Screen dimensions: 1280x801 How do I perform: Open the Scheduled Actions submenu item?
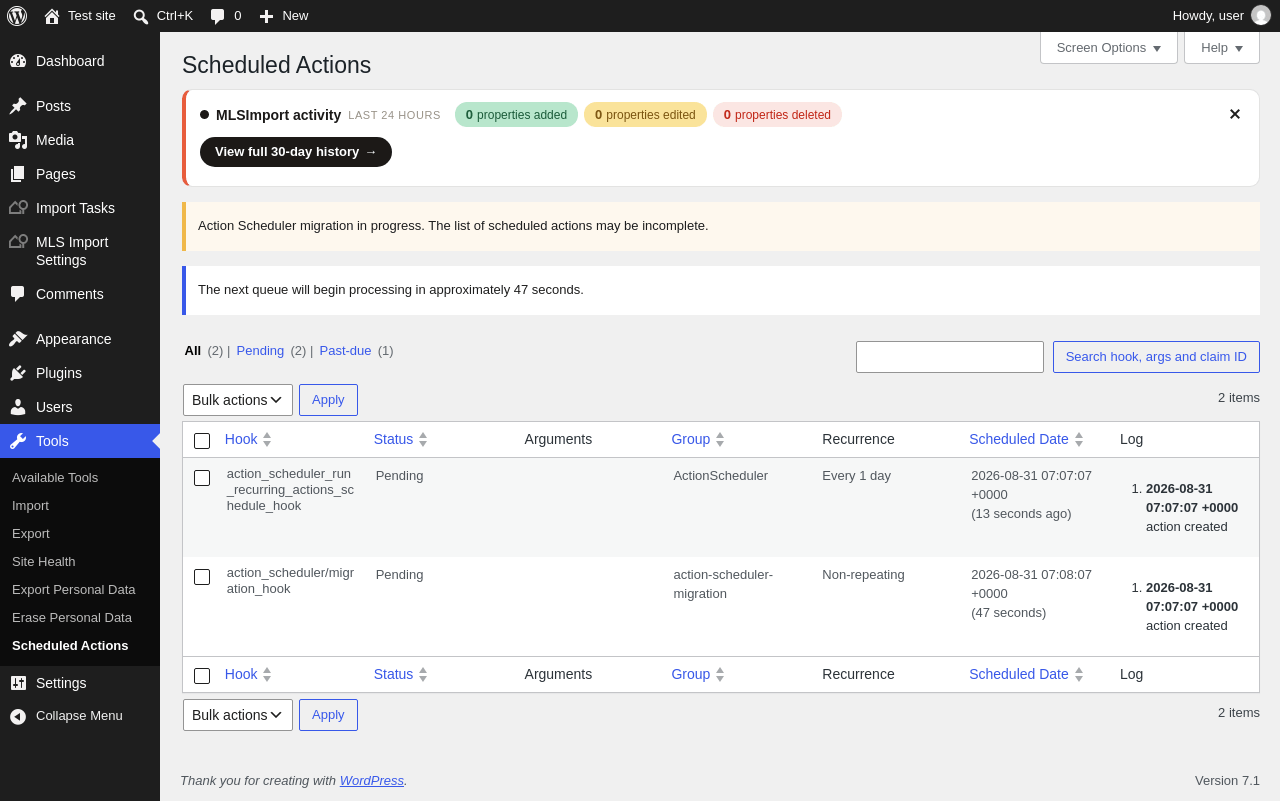(x=70, y=646)
